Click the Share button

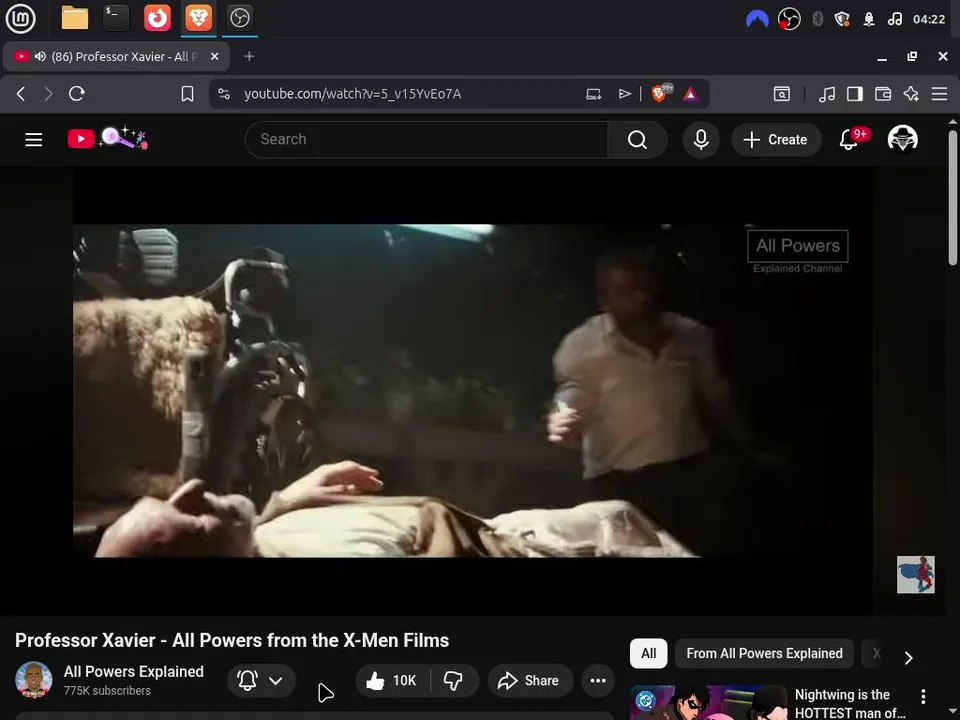[x=530, y=680]
